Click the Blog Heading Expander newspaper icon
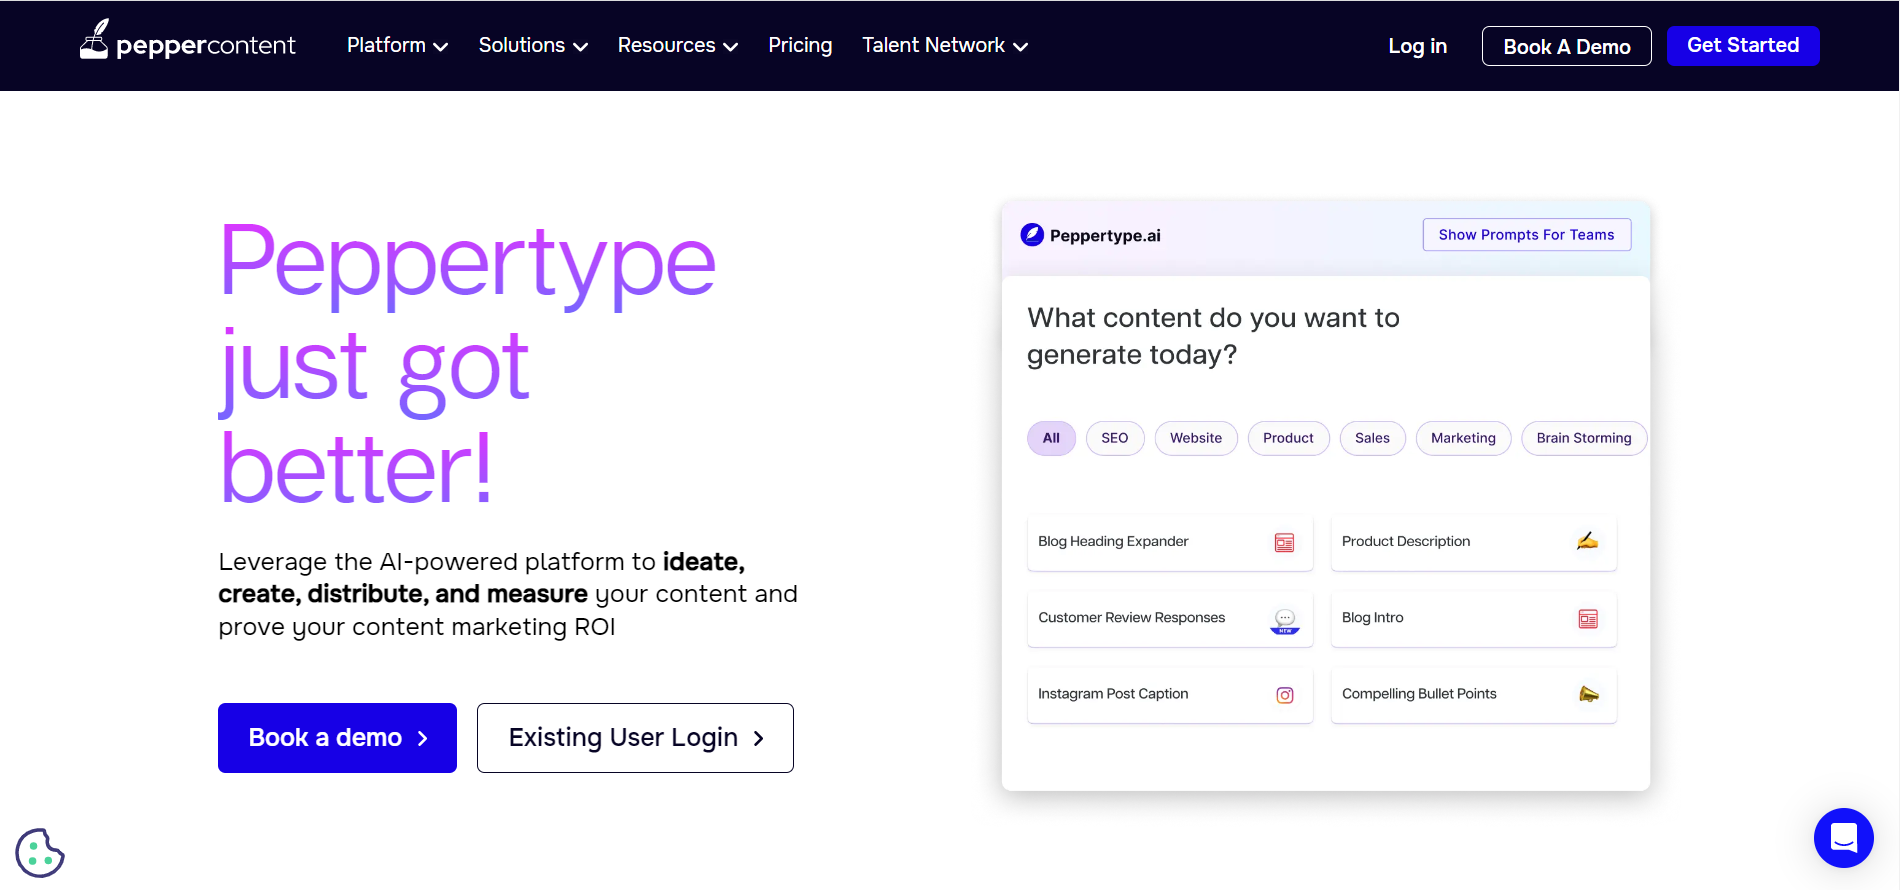Screen dimensions: 1900x890 [x=1285, y=542]
